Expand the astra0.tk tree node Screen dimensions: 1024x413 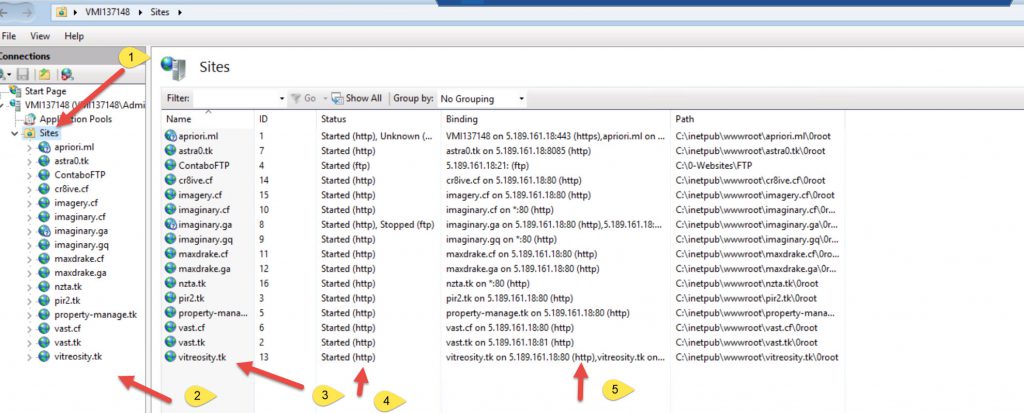pos(30,160)
